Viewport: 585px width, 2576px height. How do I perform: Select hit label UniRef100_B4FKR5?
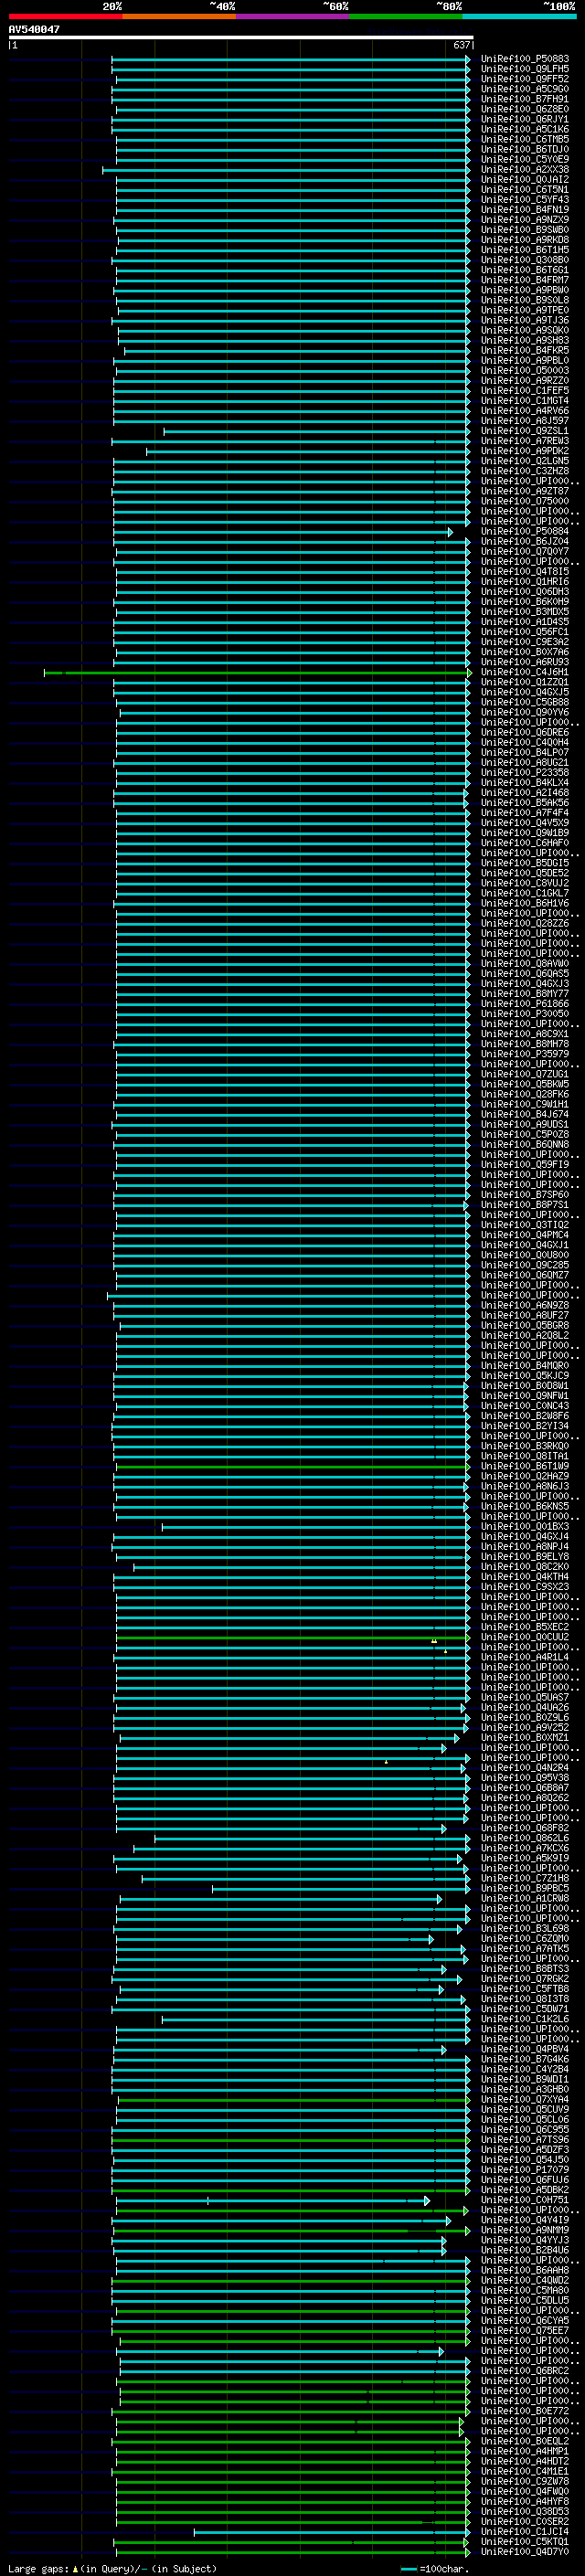[525, 350]
